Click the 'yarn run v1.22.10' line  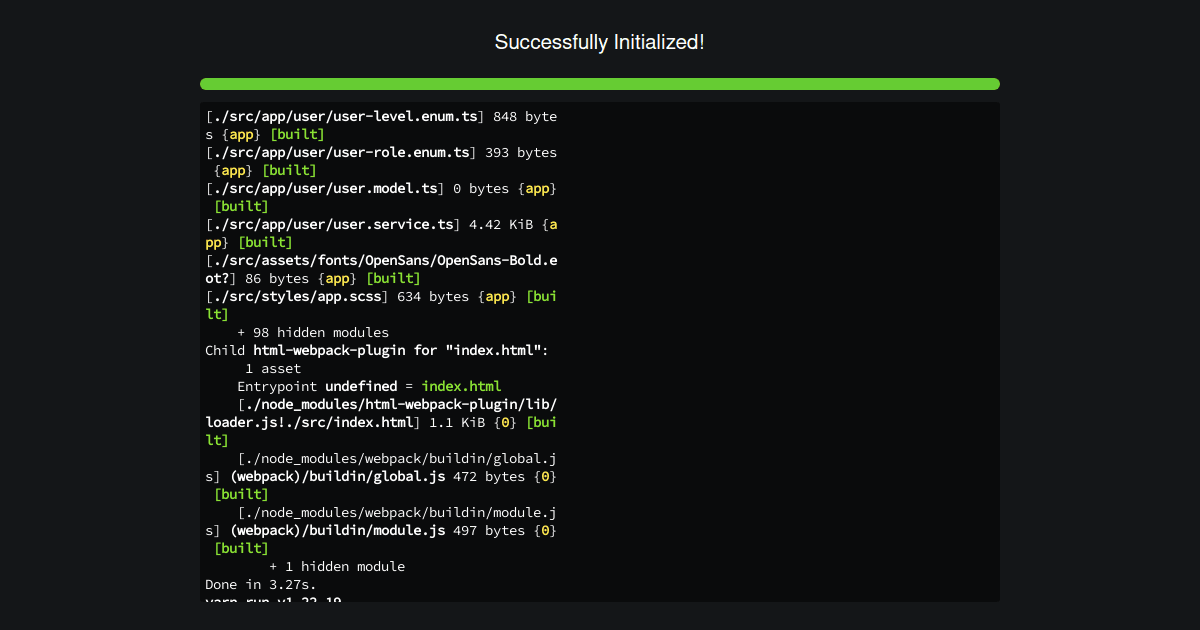point(272,600)
